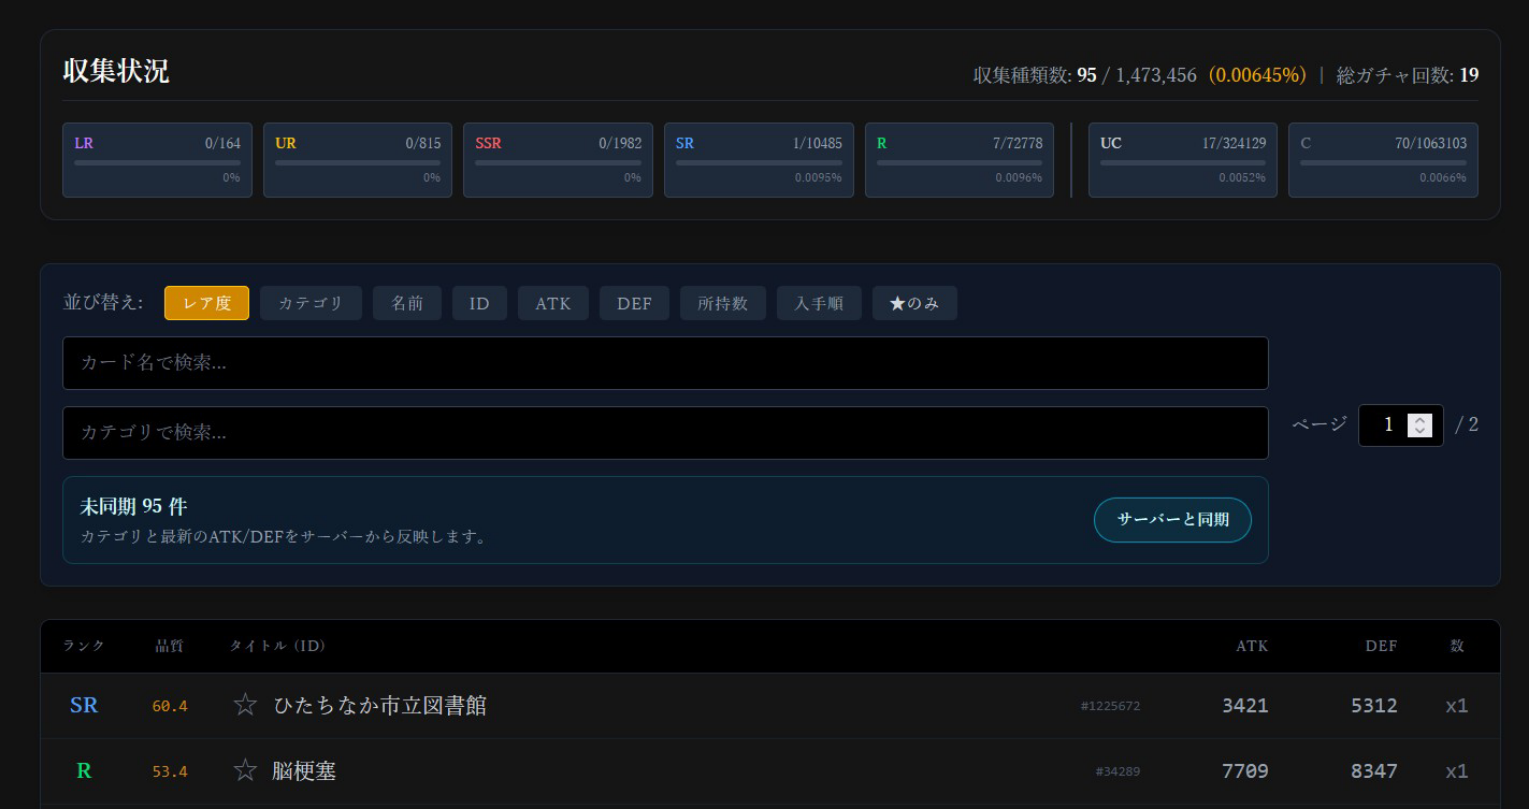Sort cards by DEF value
The image size is (1529, 809).
click(x=634, y=303)
